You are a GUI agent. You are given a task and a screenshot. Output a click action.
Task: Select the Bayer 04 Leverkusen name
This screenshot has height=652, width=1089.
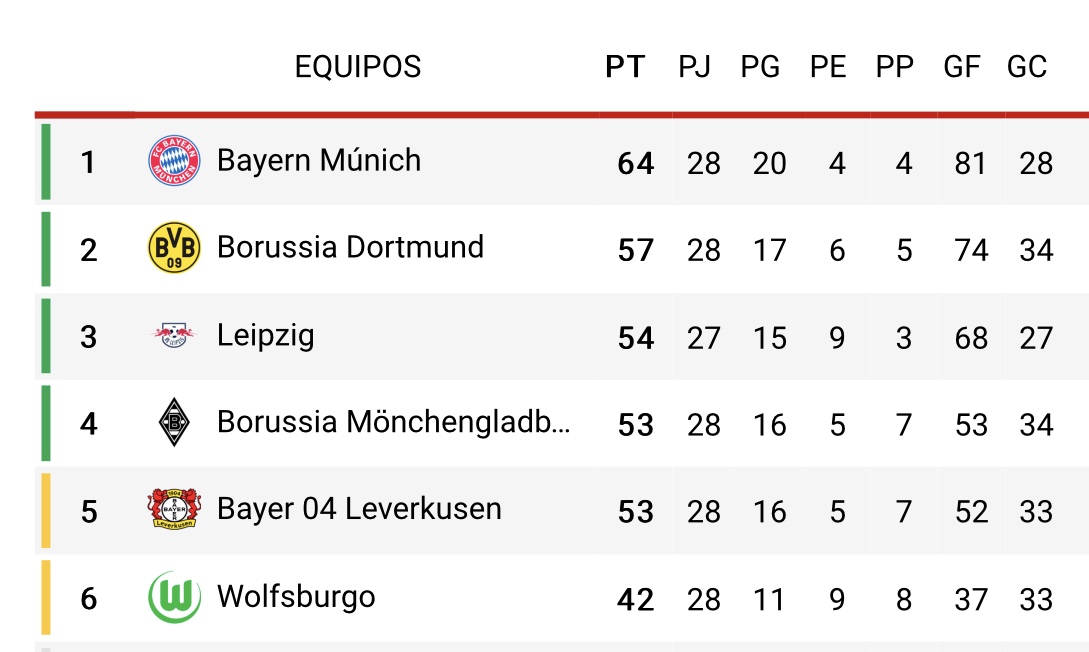tap(359, 509)
